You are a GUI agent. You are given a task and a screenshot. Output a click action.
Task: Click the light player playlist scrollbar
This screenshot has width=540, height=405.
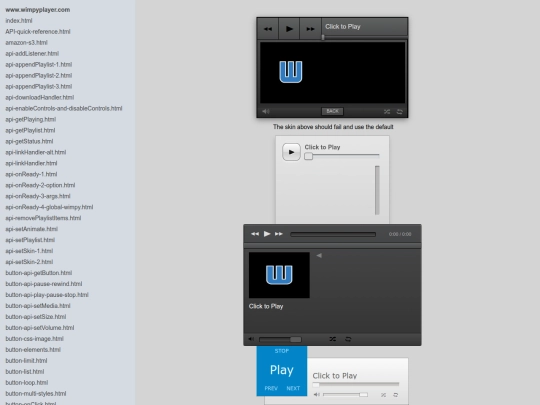pos(377,190)
